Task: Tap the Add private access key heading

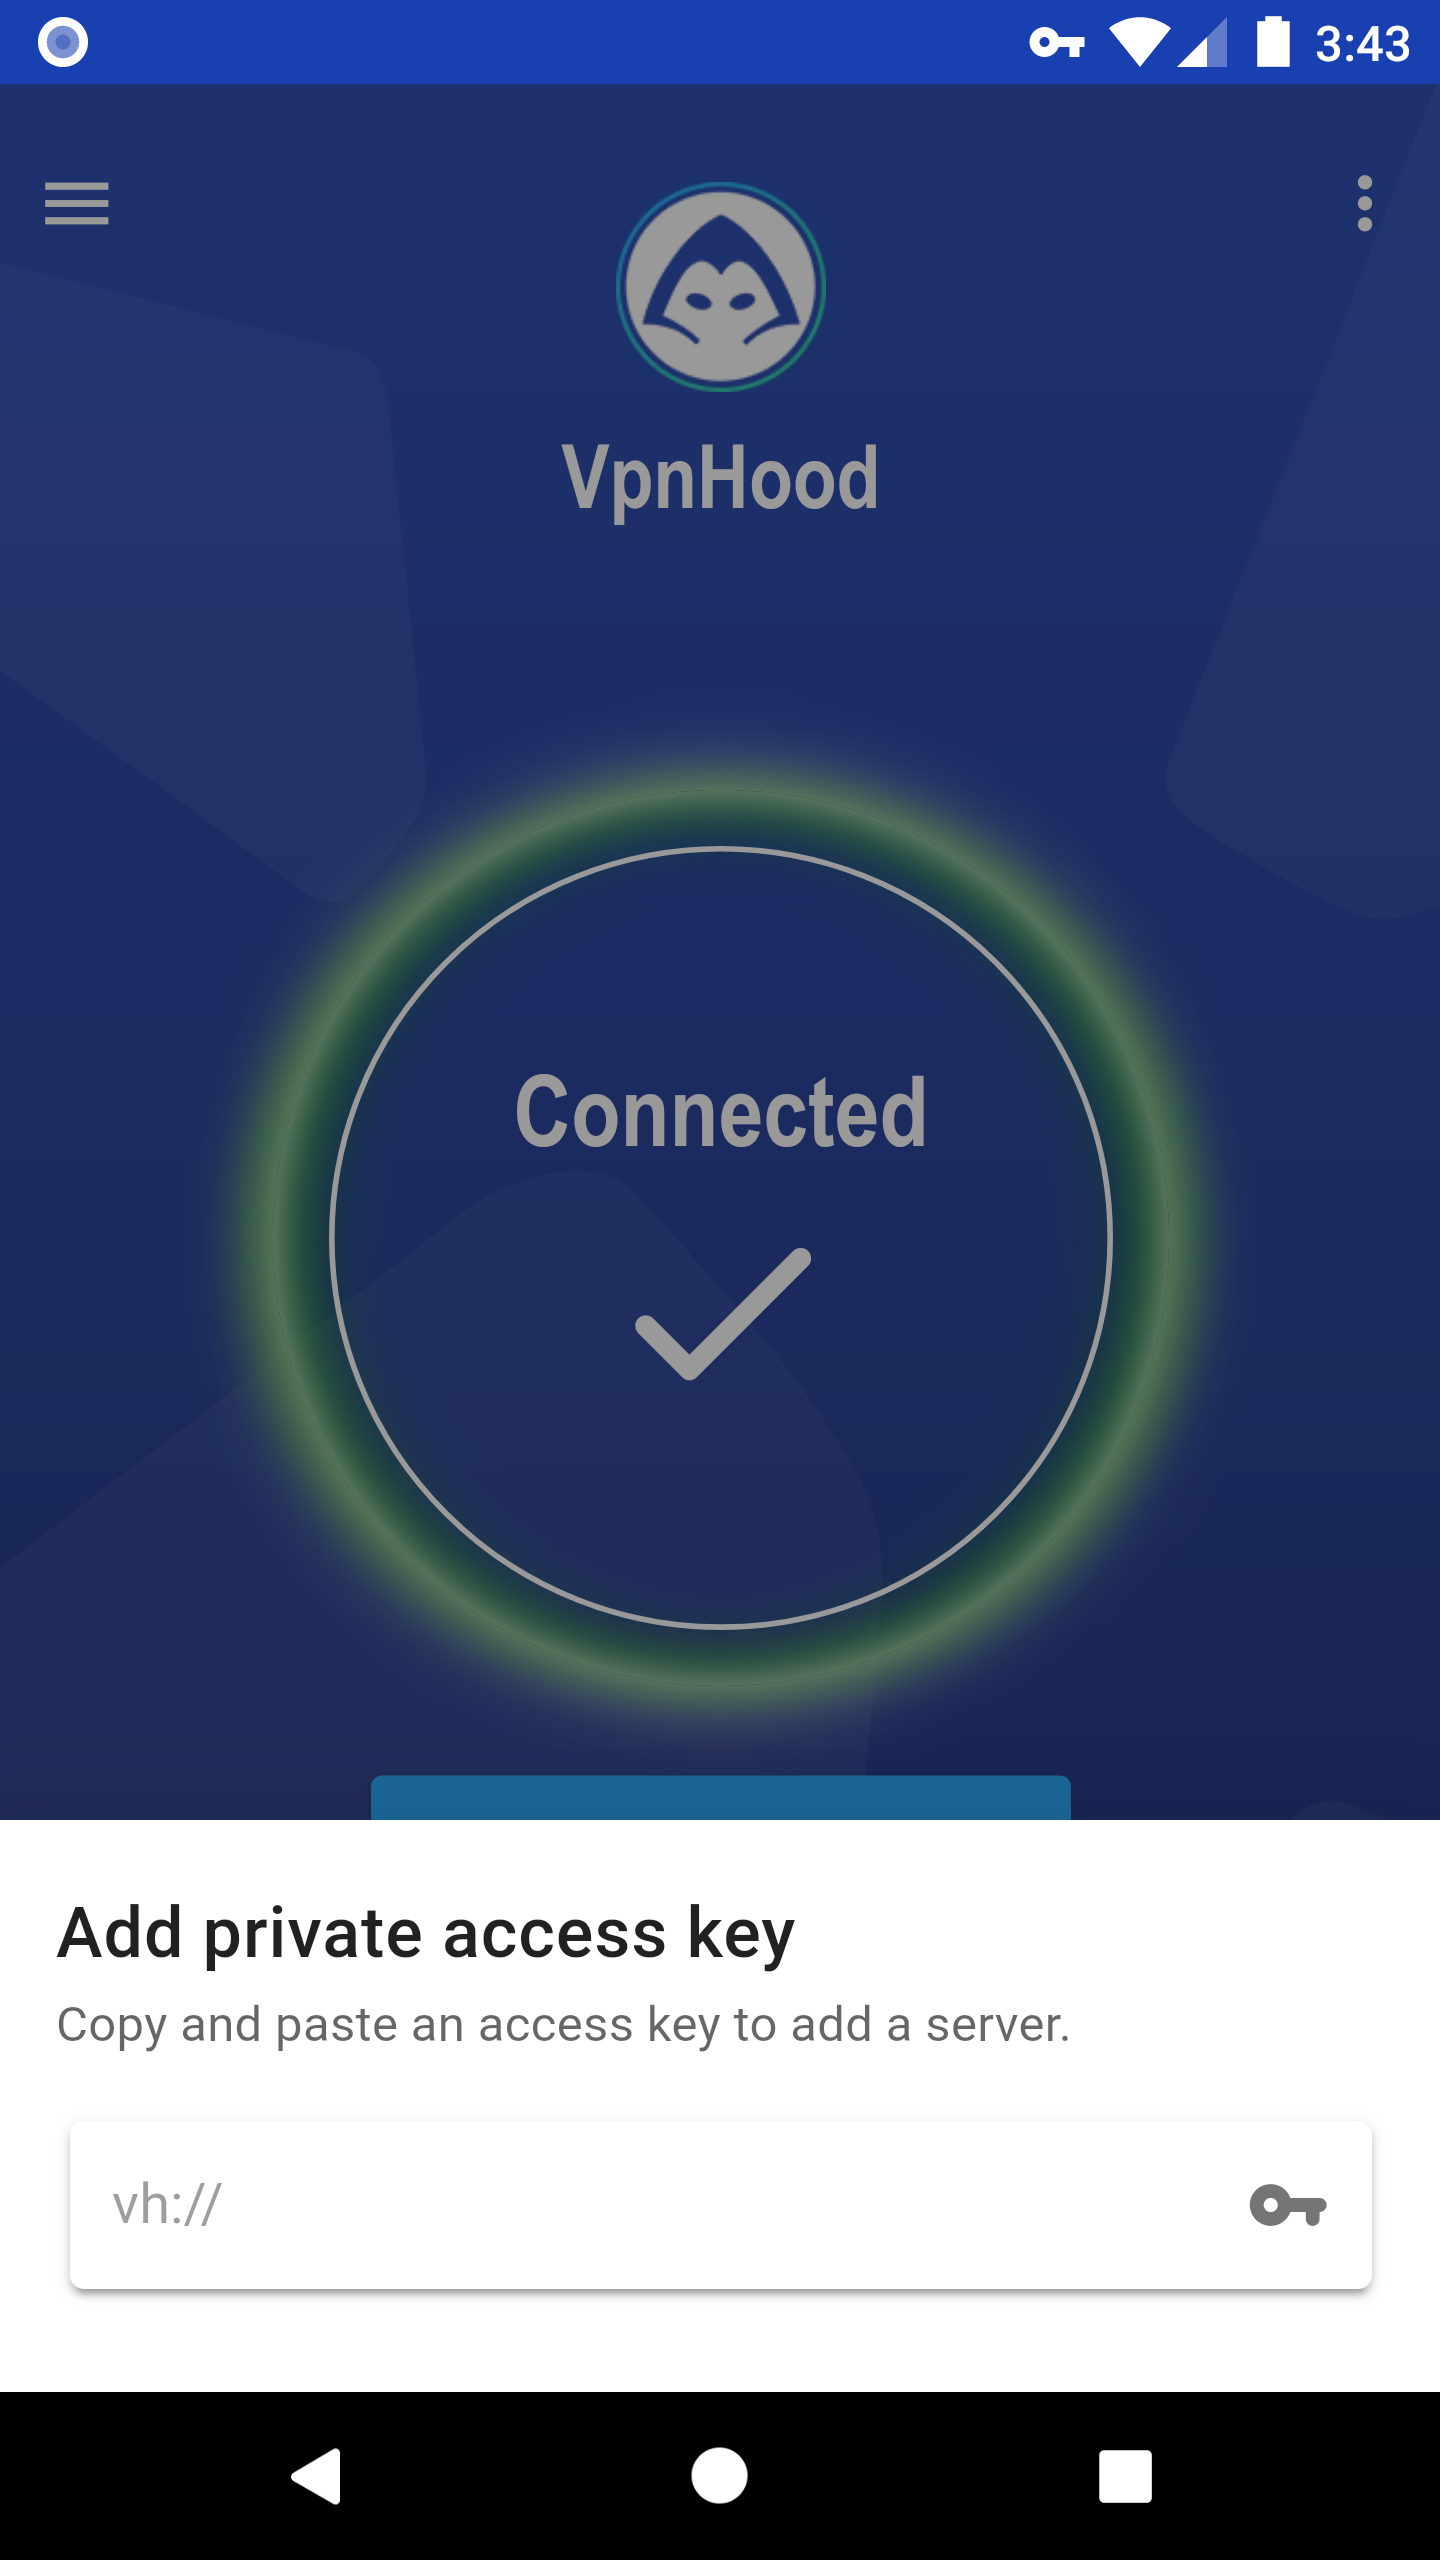Action: click(426, 1934)
